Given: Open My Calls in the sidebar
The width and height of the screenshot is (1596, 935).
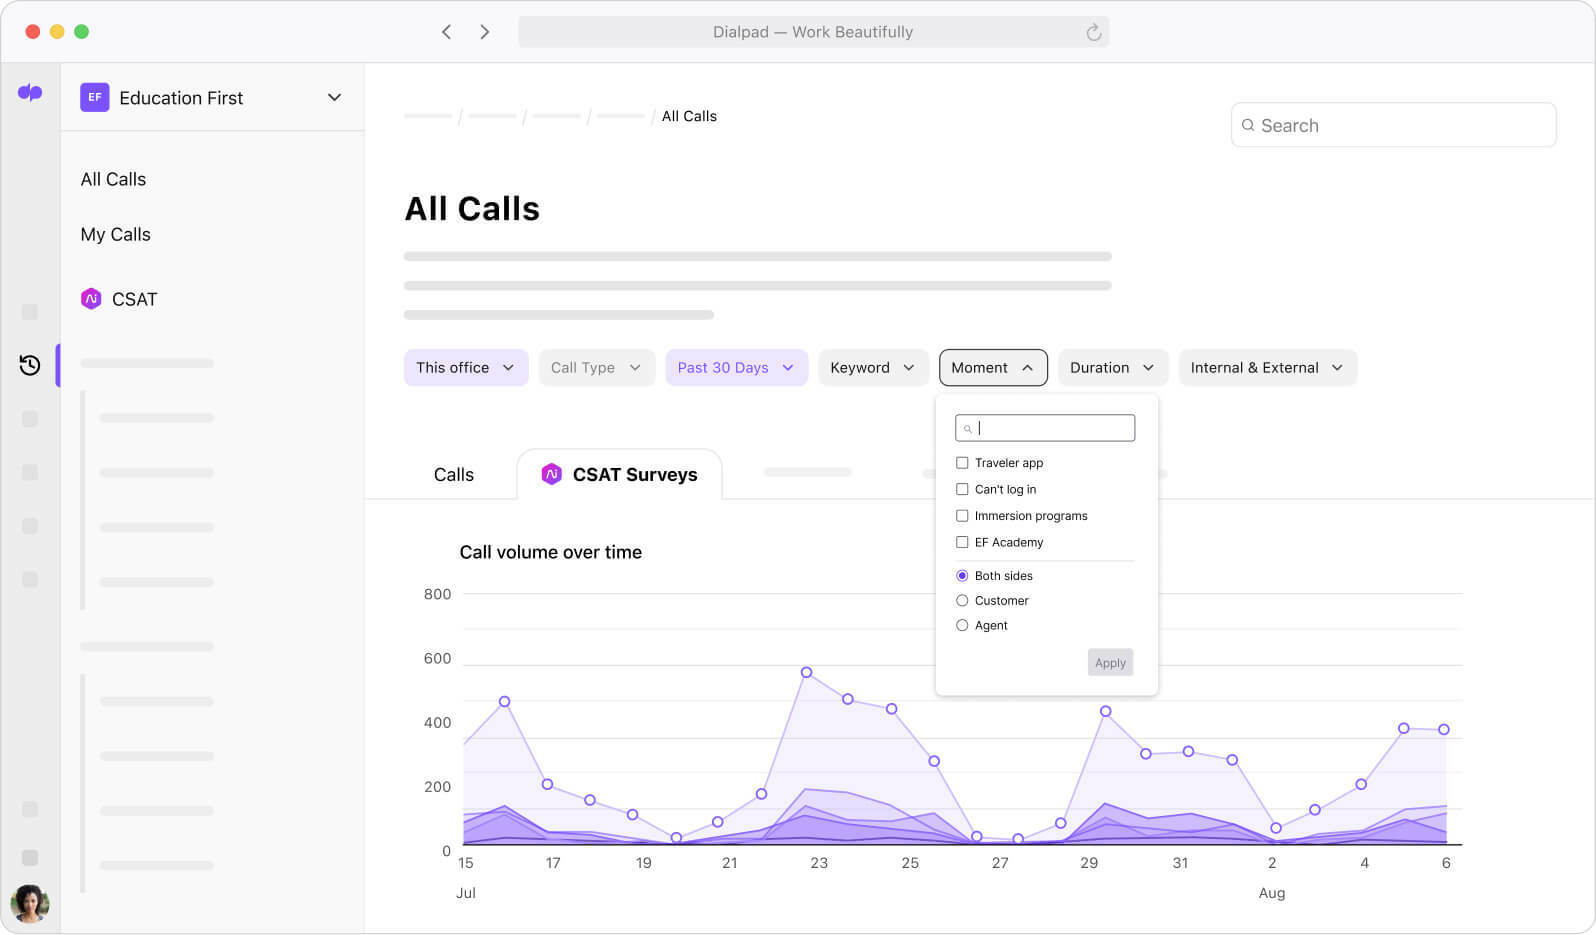Looking at the screenshot, I should click(x=116, y=234).
